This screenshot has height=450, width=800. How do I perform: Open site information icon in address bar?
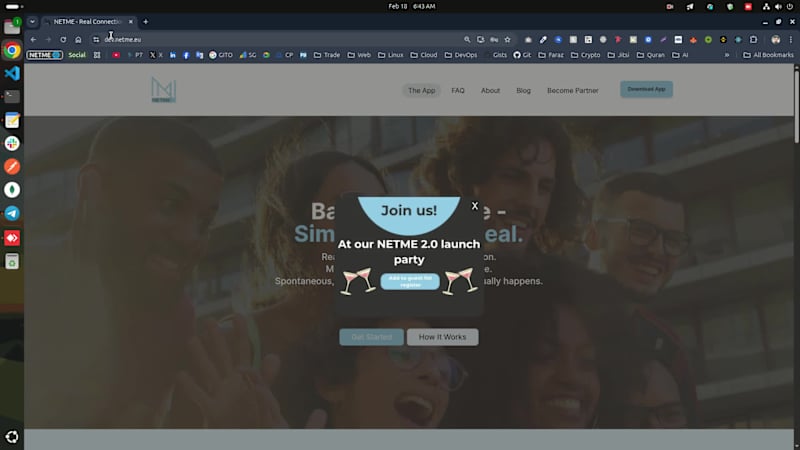pyautogui.click(x=96, y=39)
